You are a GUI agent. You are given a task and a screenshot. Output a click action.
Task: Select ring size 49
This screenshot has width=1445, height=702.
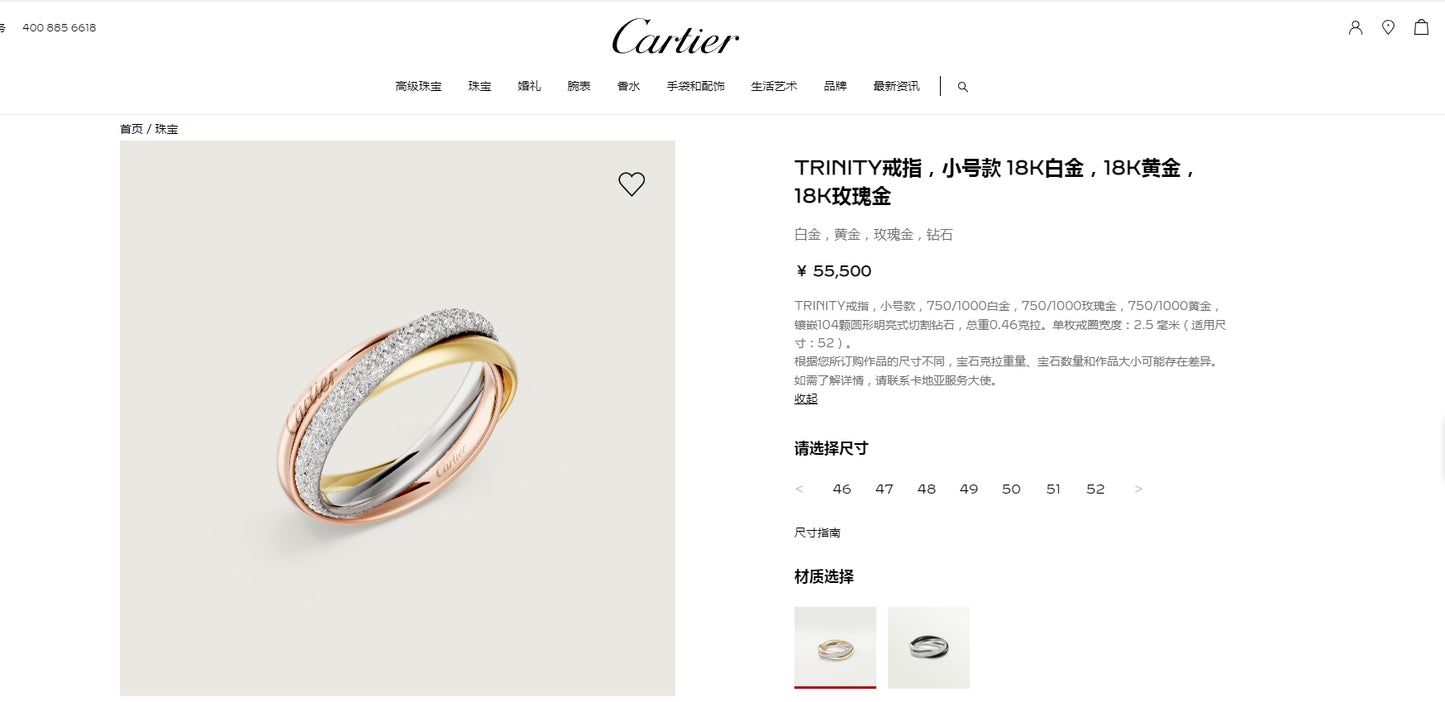pyautogui.click(x=969, y=489)
